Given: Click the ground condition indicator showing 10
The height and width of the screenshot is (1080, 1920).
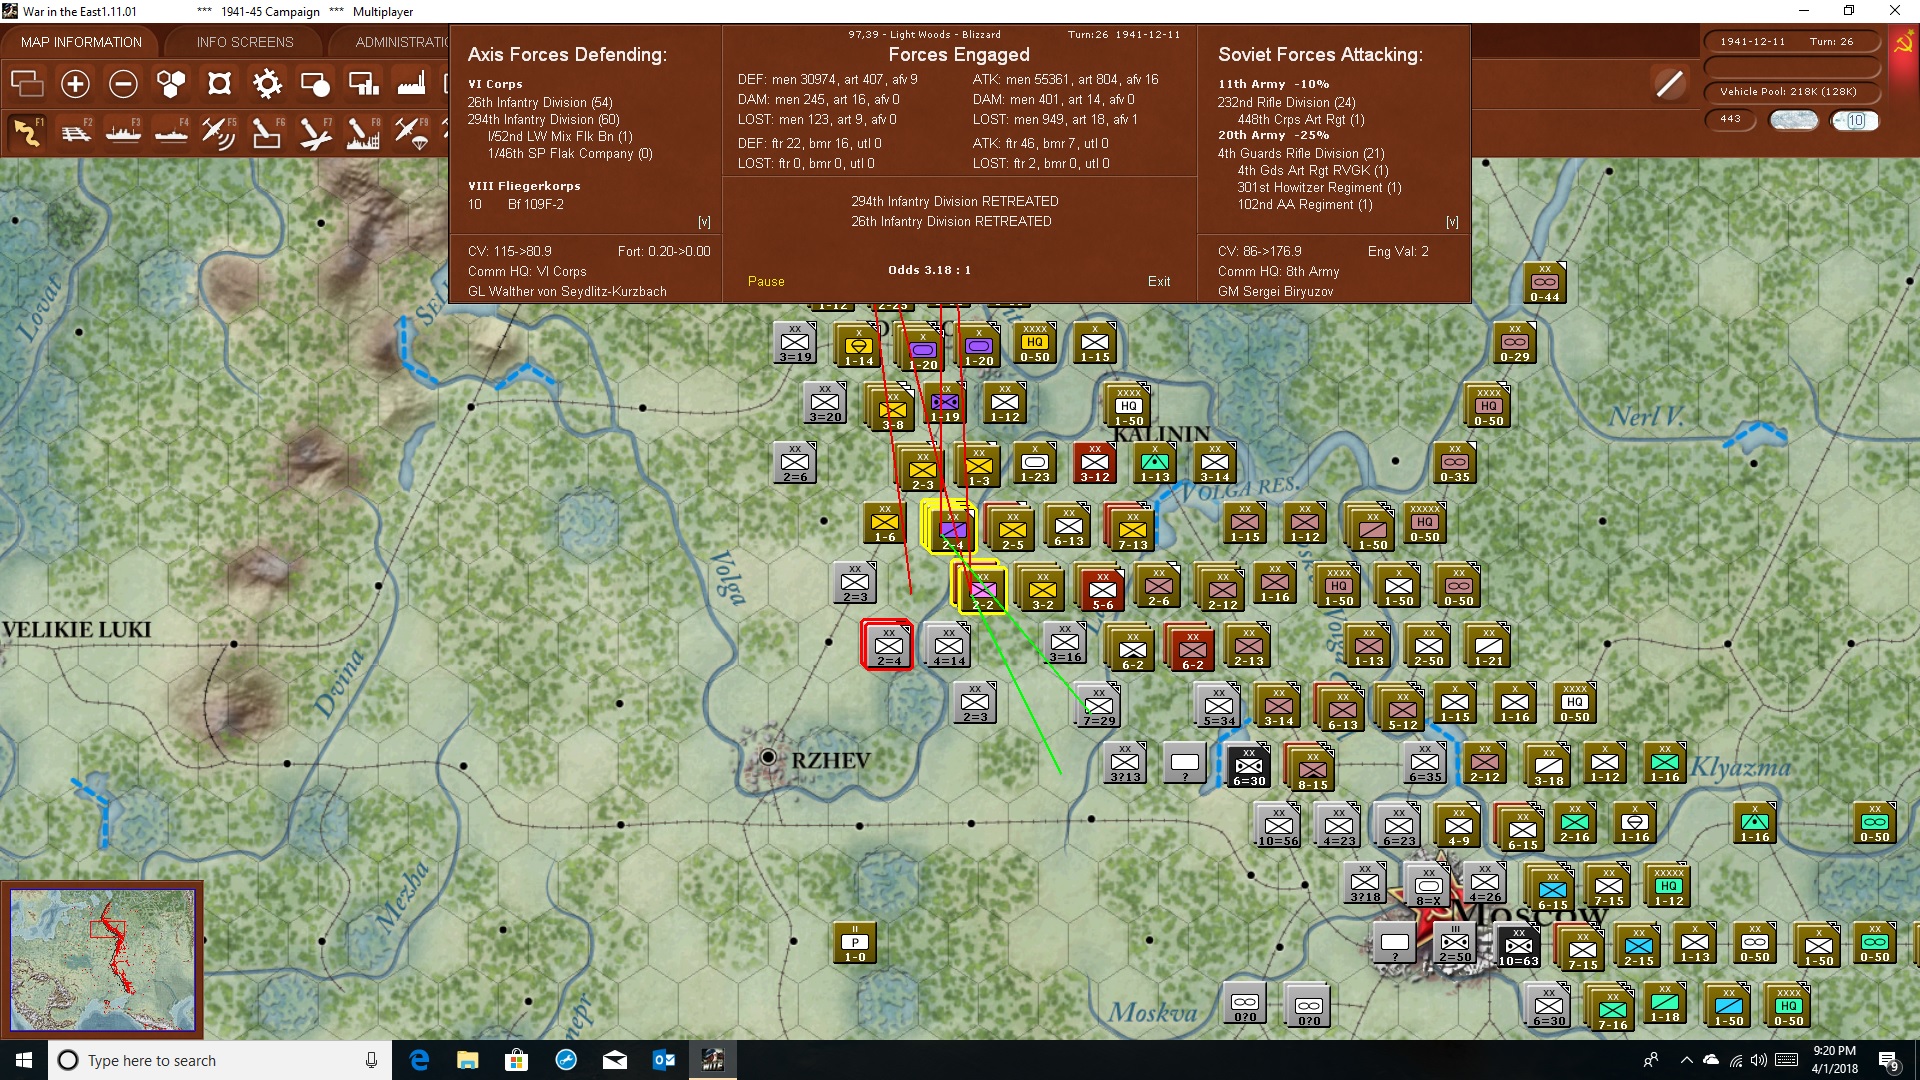Looking at the screenshot, I should pyautogui.click(x=1855, y=120).
